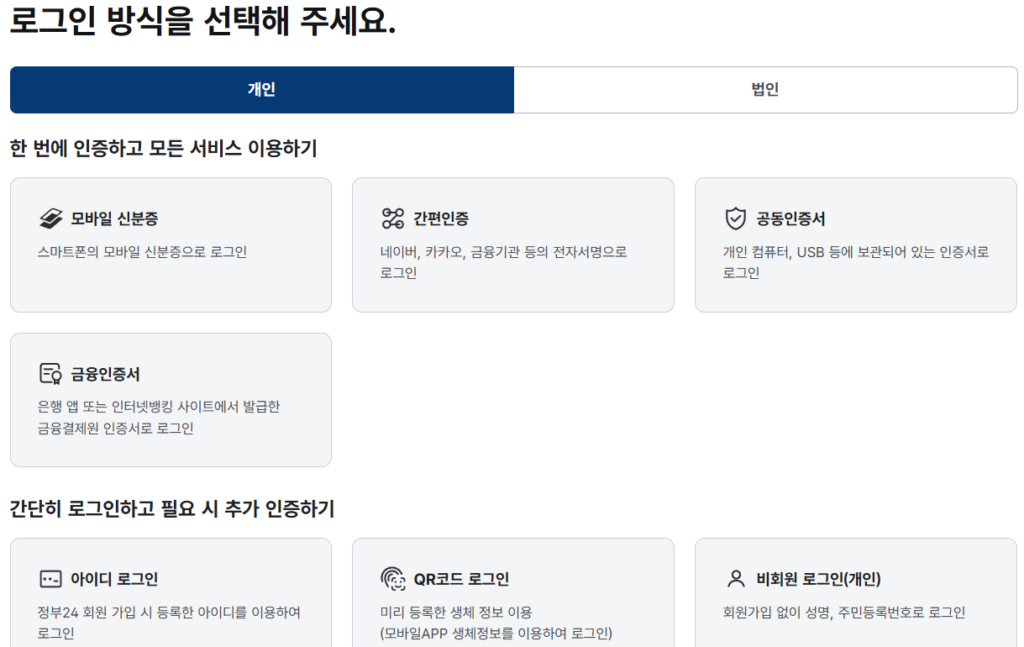Choose the 간편인증 title text
The height and width of the screenshot is (647, 1024).
(441, 219)
